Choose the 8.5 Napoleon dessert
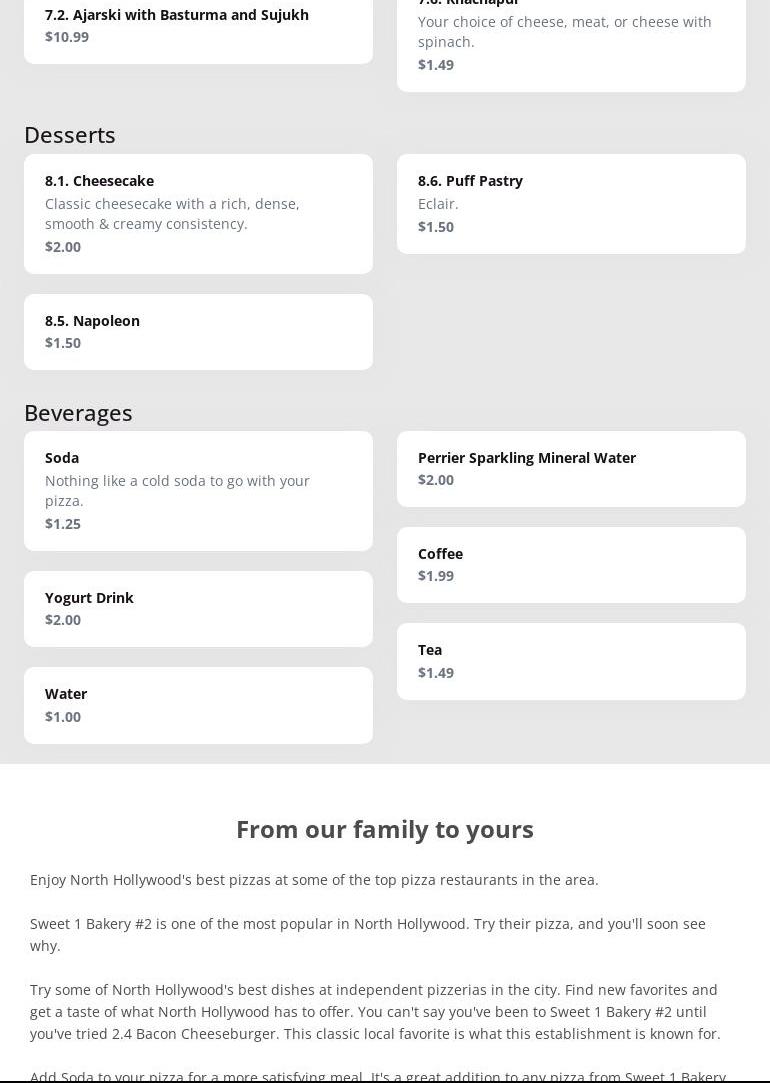Screen dimensions: 770x1083 point(198,331)
